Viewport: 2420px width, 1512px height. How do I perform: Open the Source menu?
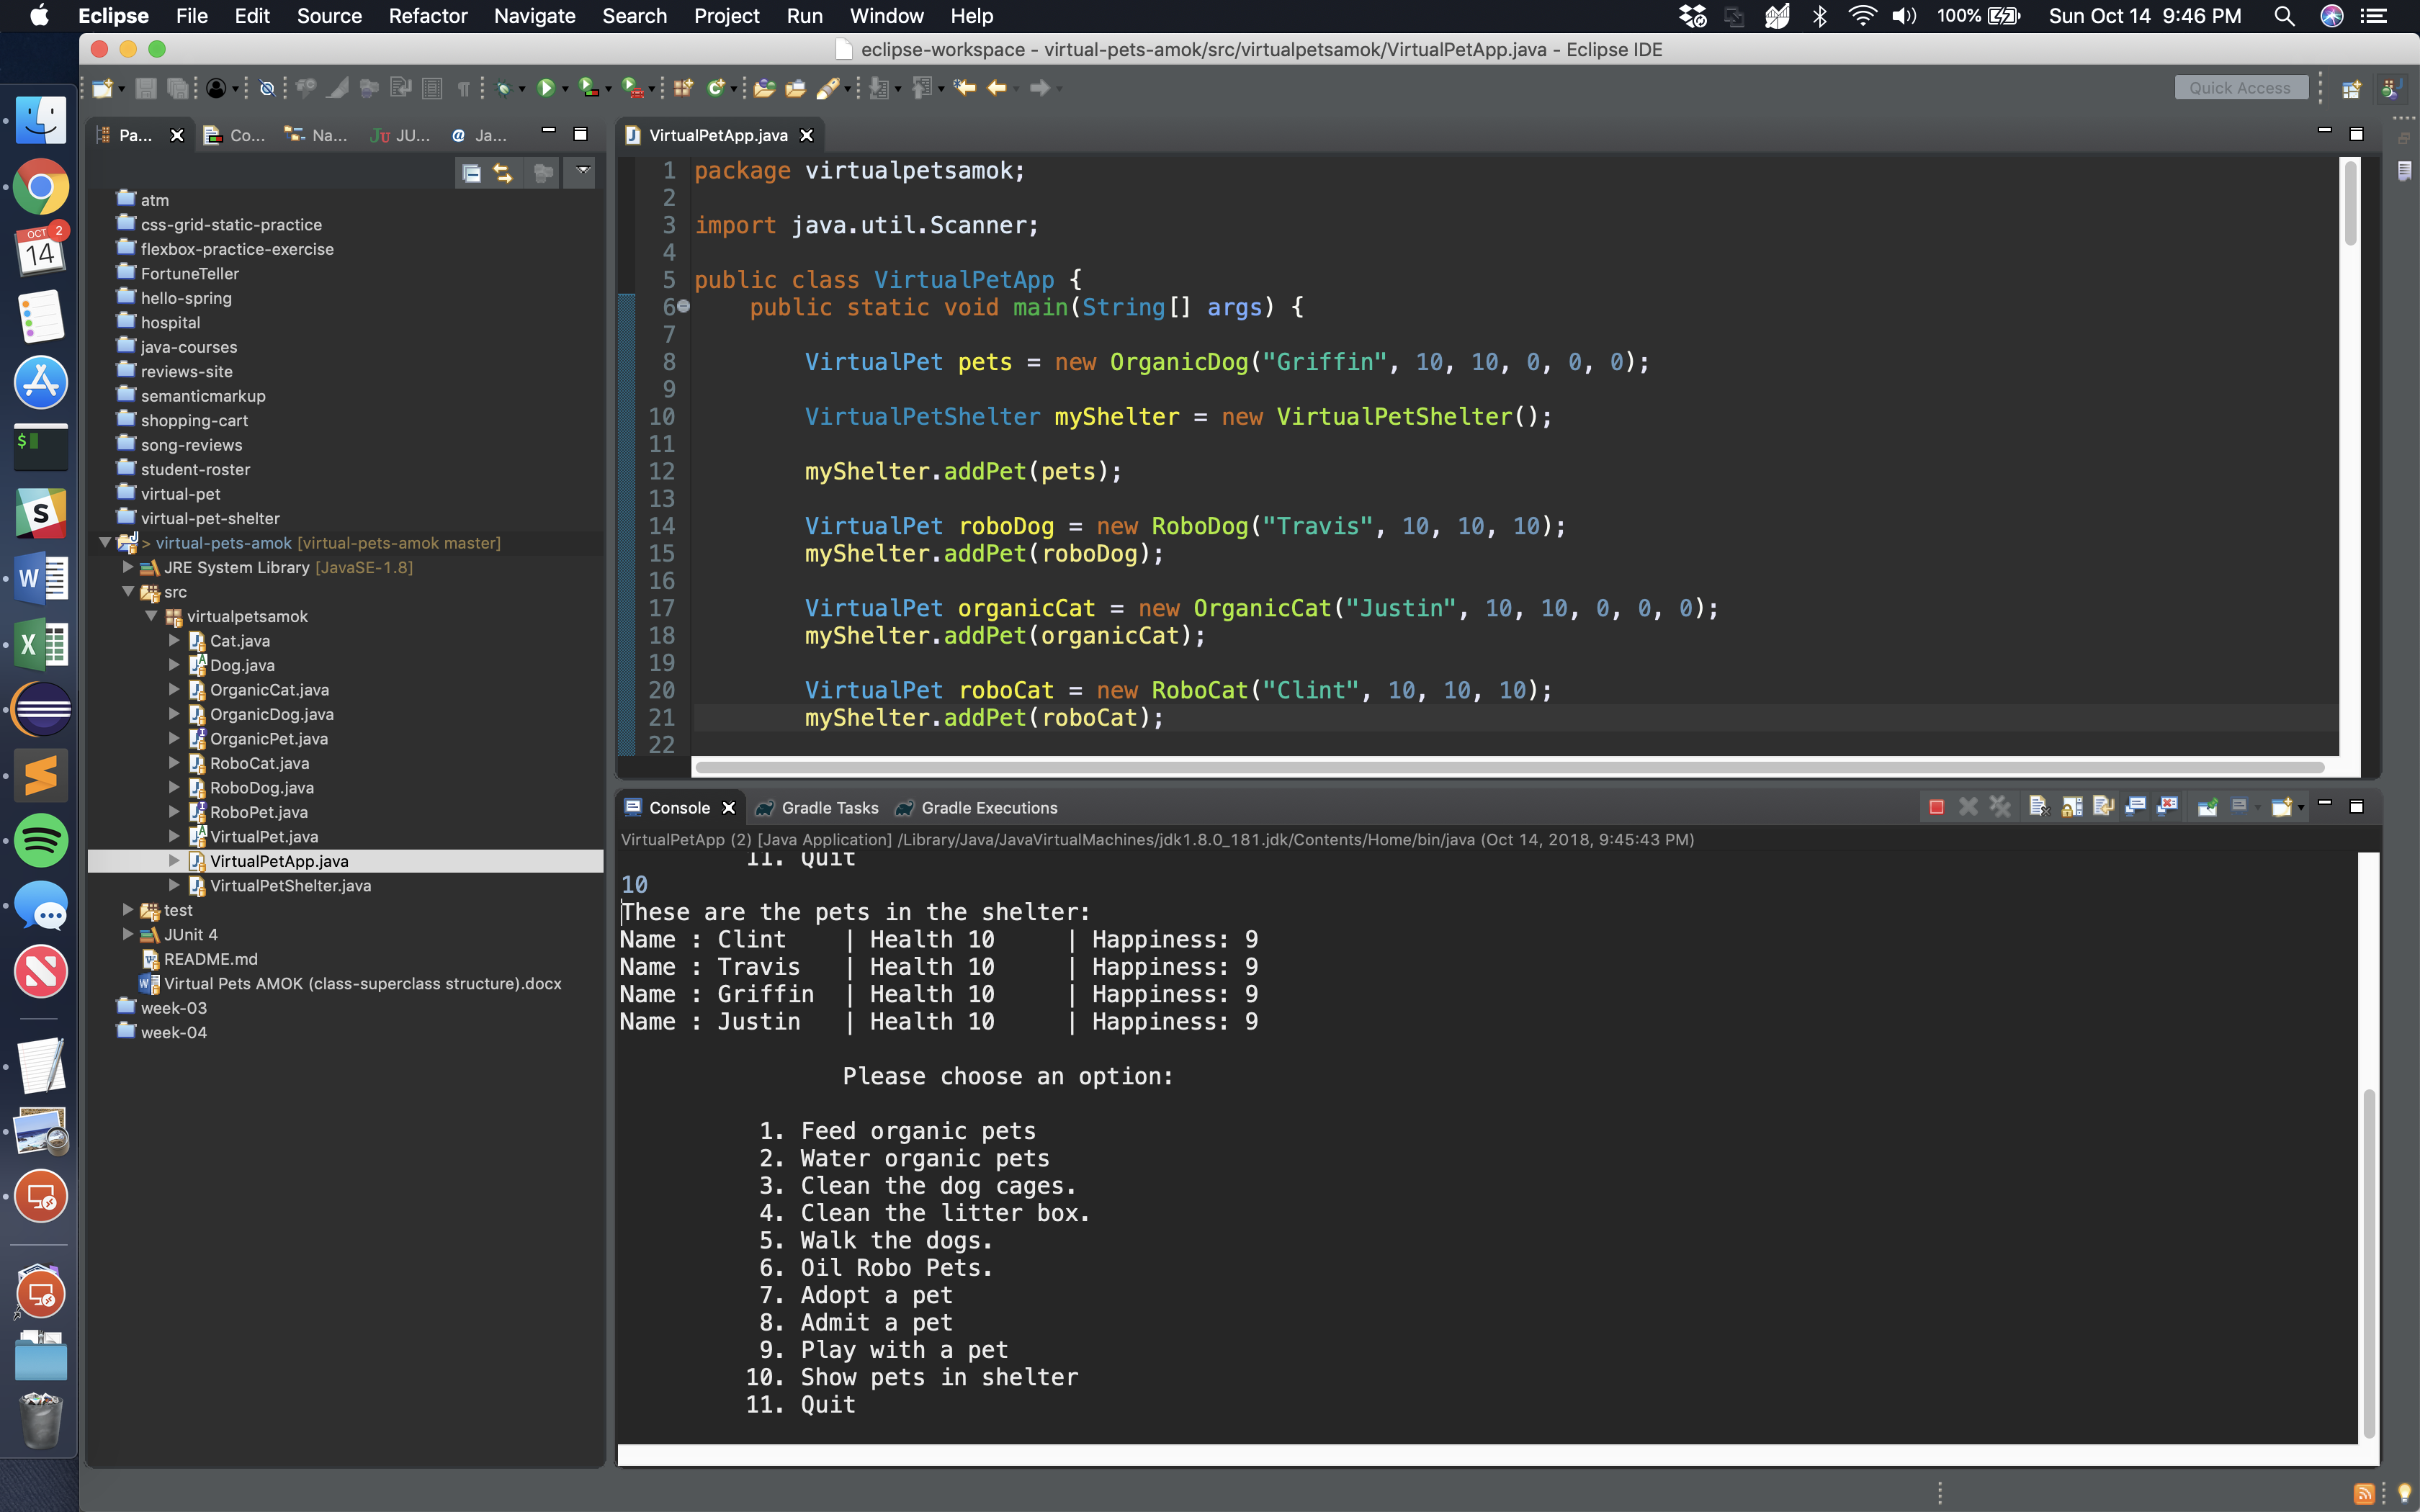coord(329,16)
